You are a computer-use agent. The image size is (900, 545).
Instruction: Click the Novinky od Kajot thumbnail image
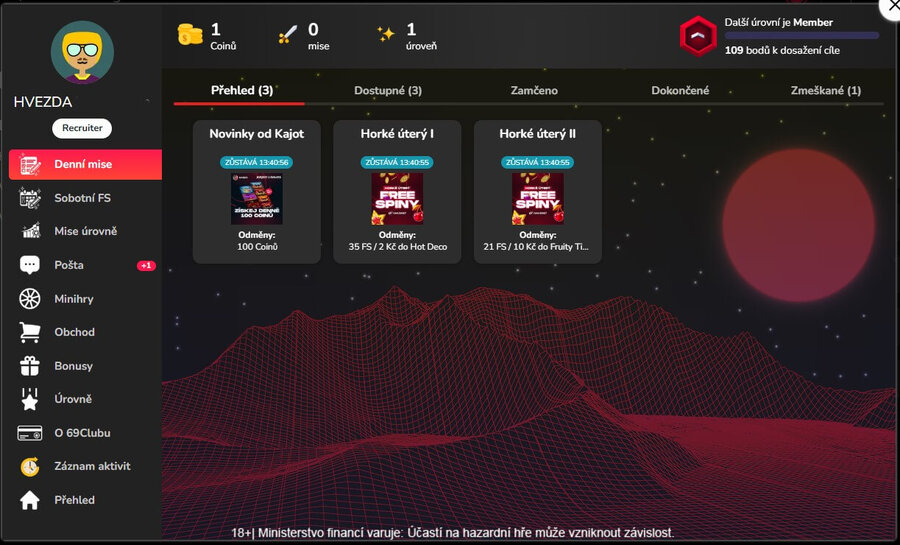(257, 198)
